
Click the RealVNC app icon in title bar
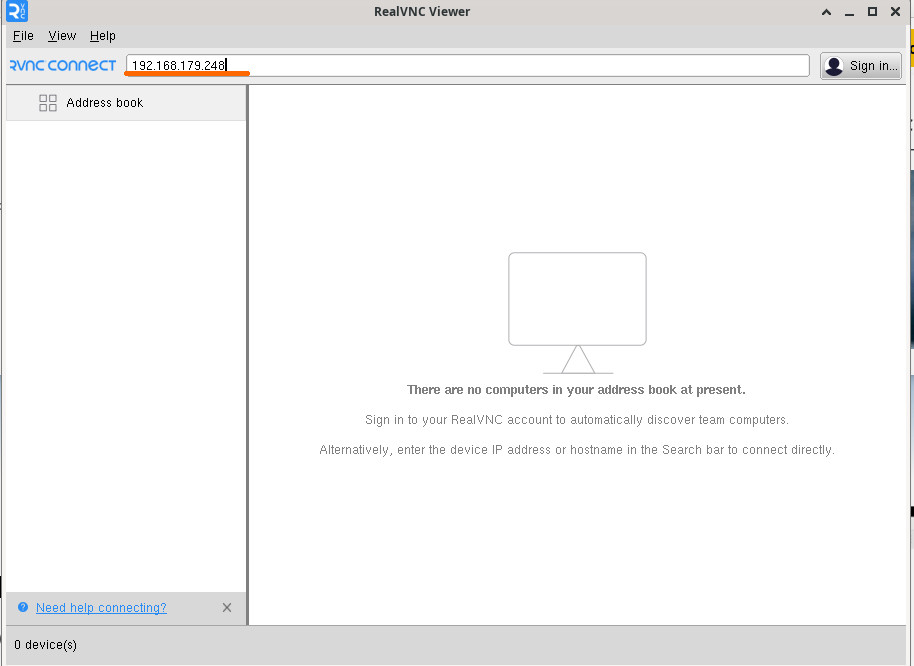coord(17,11)
